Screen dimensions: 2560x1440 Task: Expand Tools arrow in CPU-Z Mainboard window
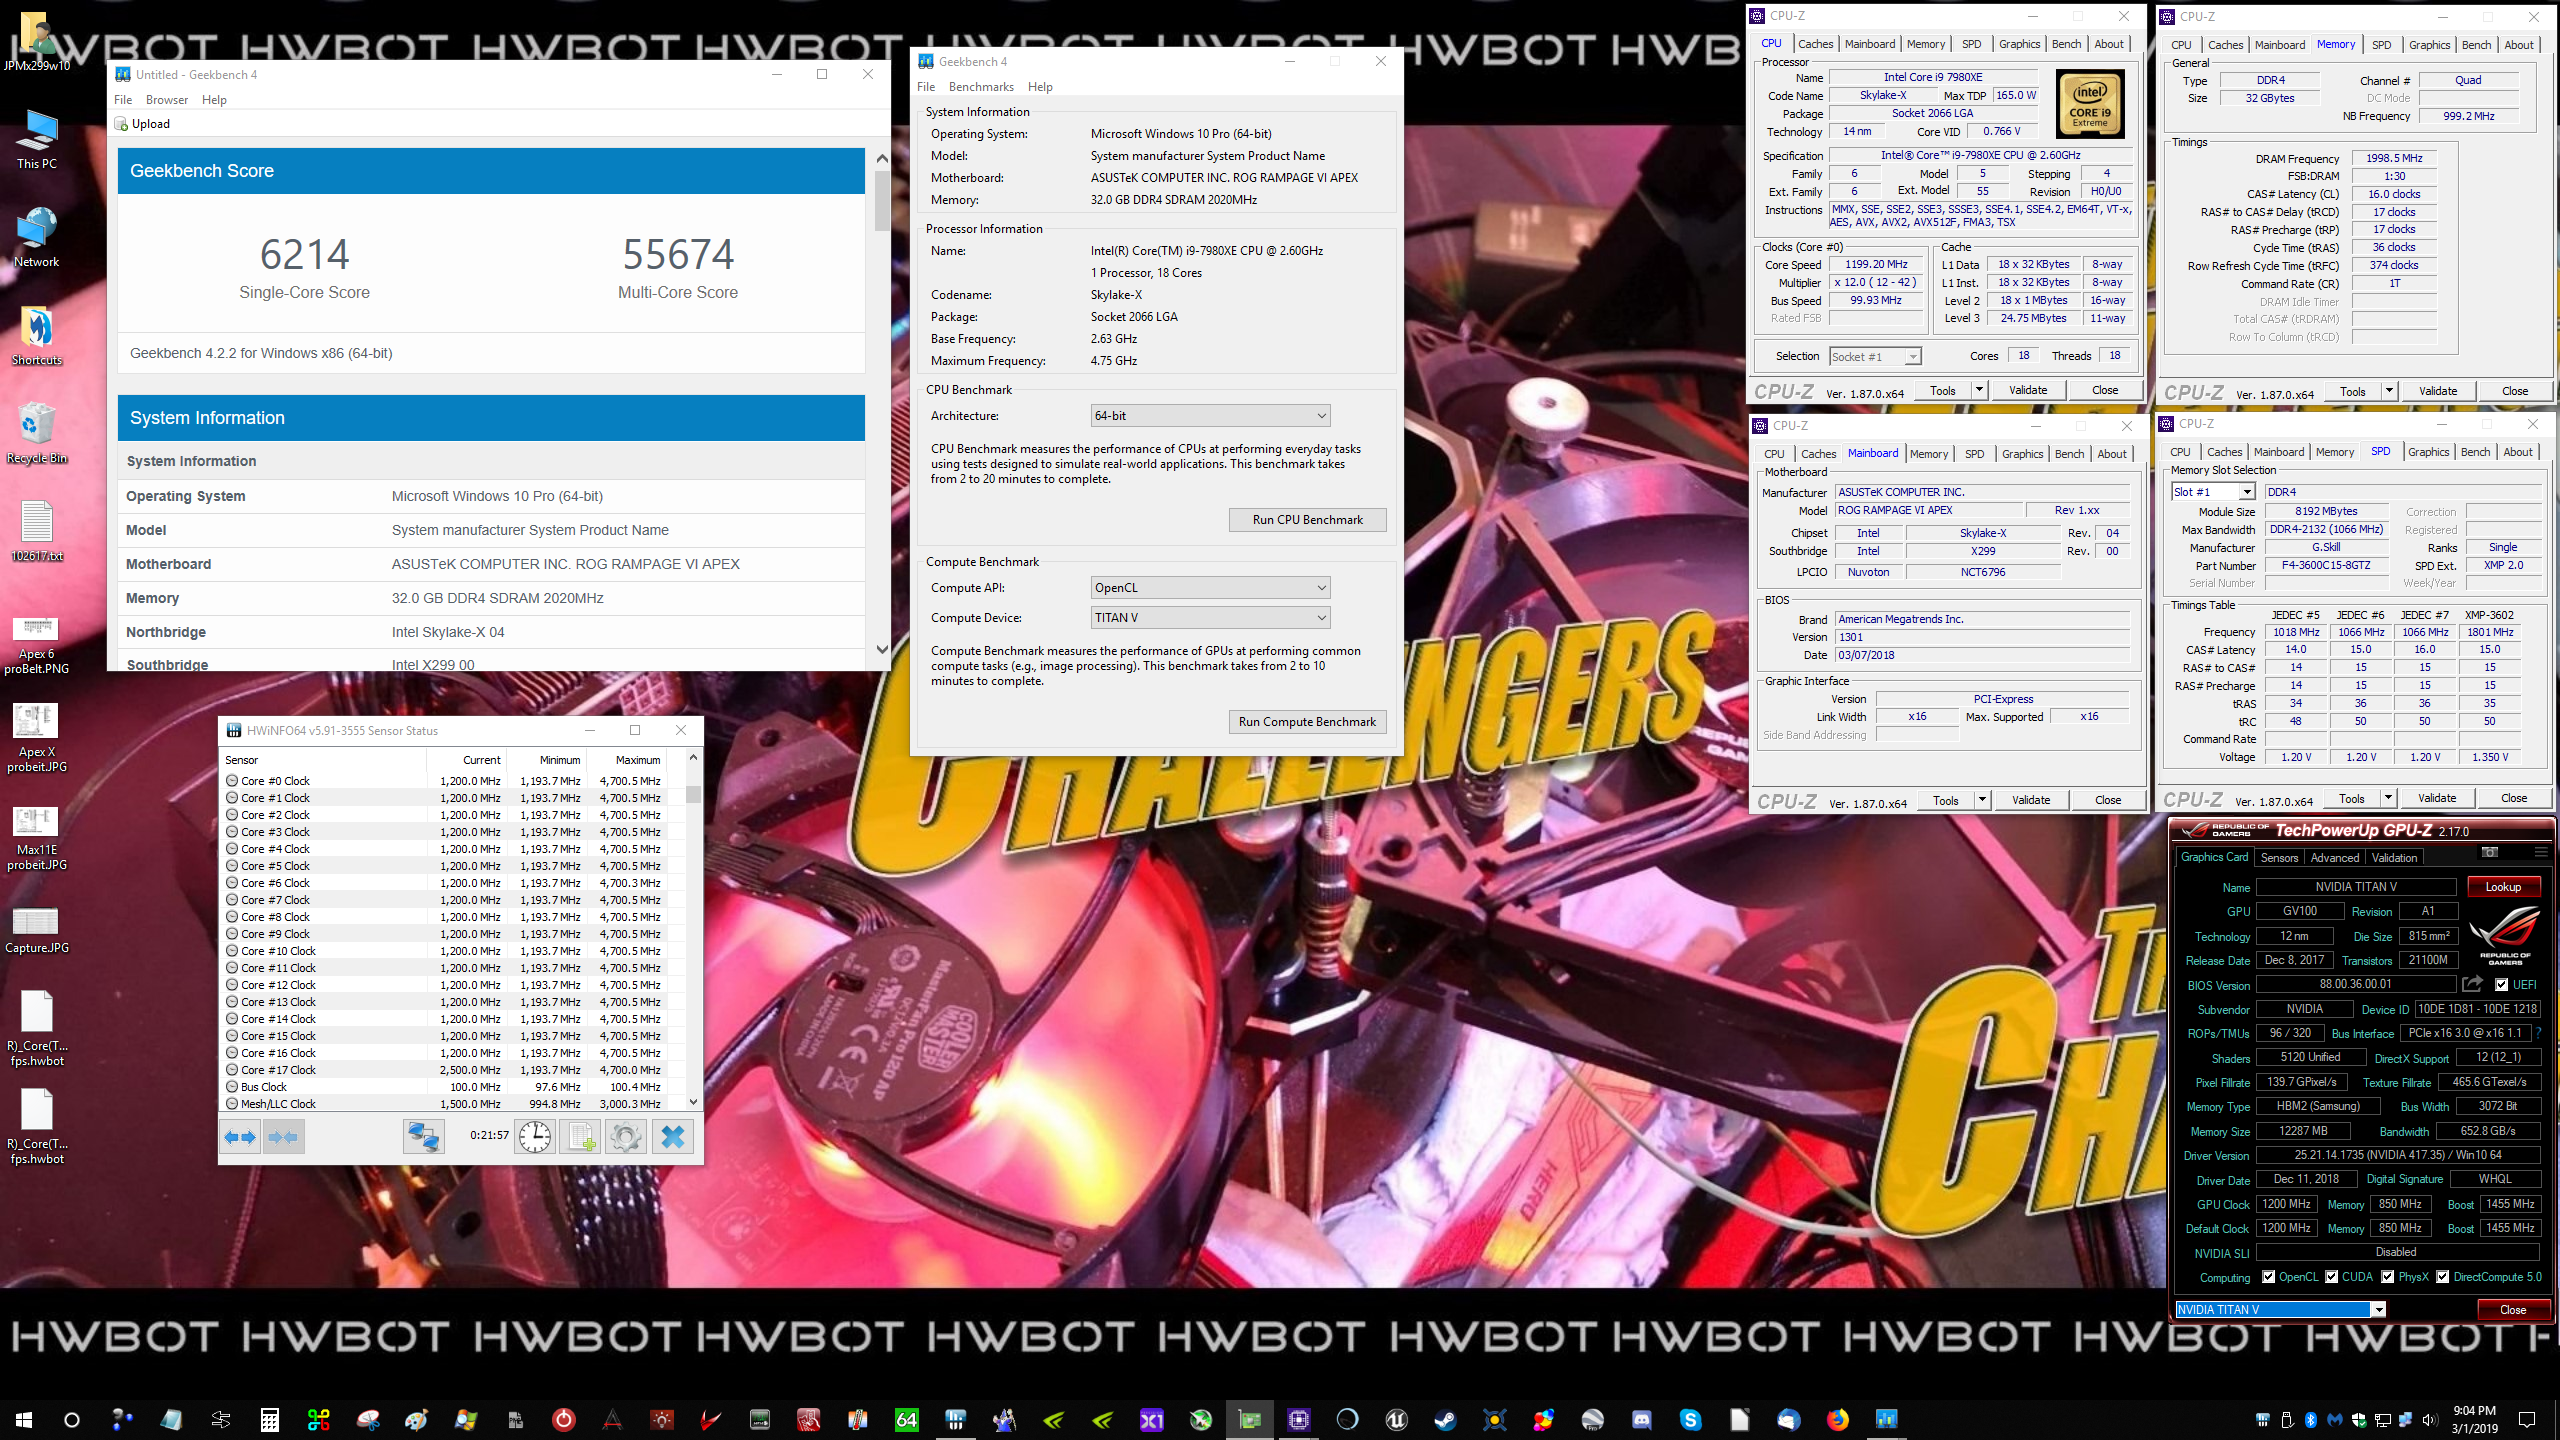(x=1981, y=800)
